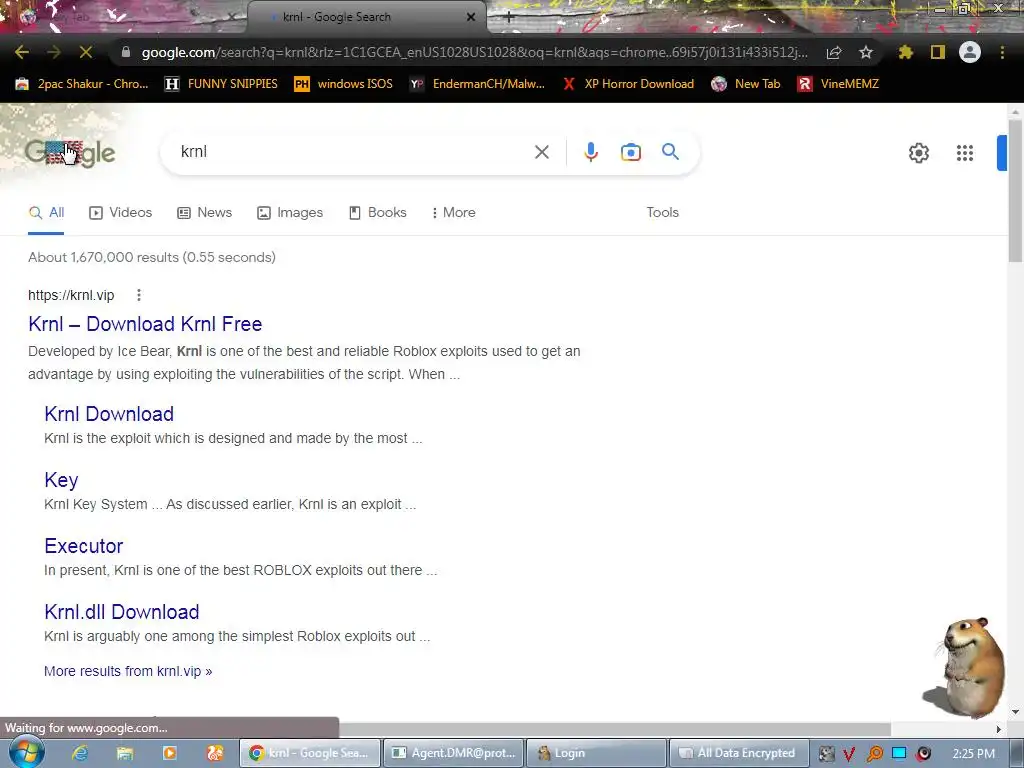1024x768 pixels.
Task: Open the EndermanCH/Malw... bookmark
Action: (x=477, y=84)
